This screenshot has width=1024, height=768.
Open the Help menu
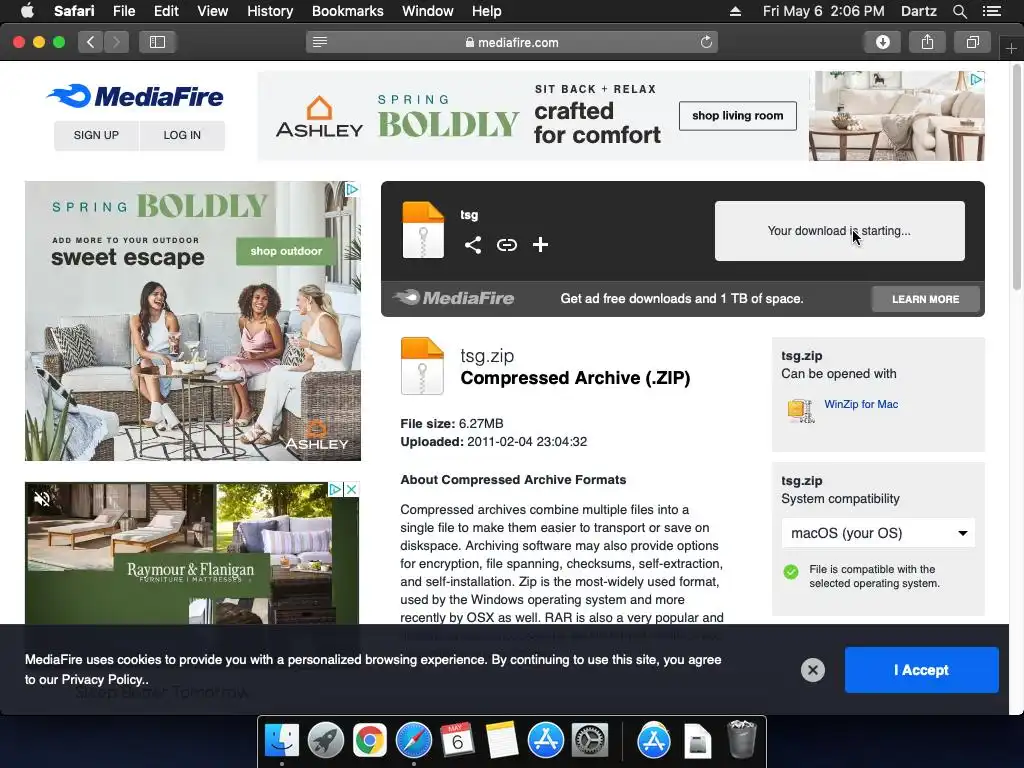[x=487, y=11]
